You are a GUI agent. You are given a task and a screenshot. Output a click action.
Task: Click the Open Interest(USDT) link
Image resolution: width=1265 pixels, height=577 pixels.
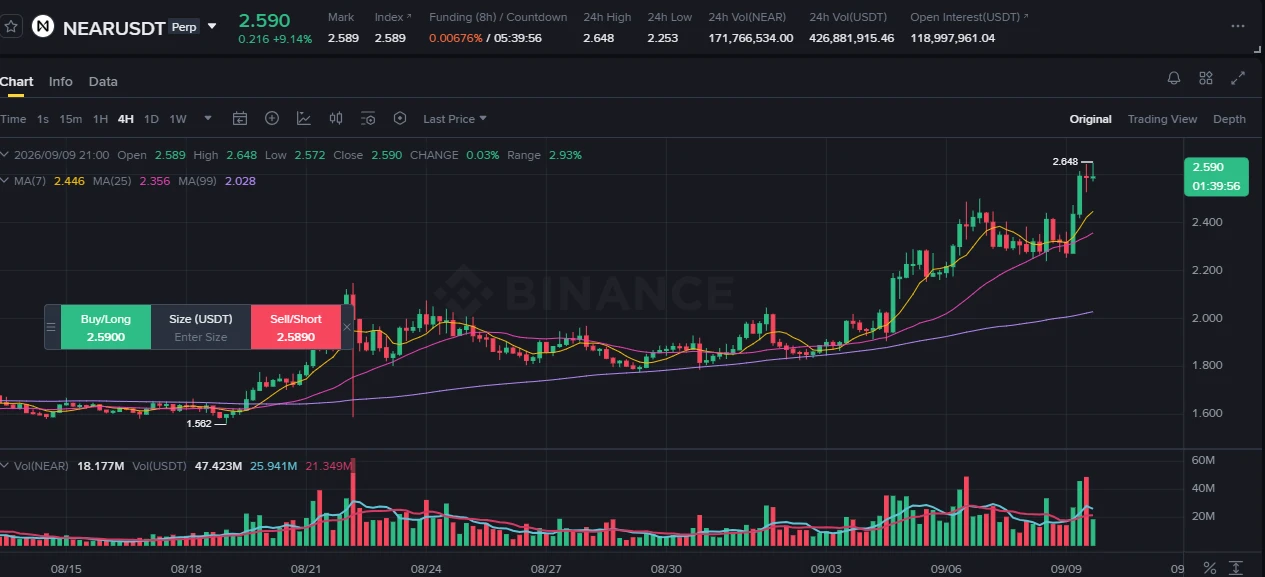(x=969, y=17)
